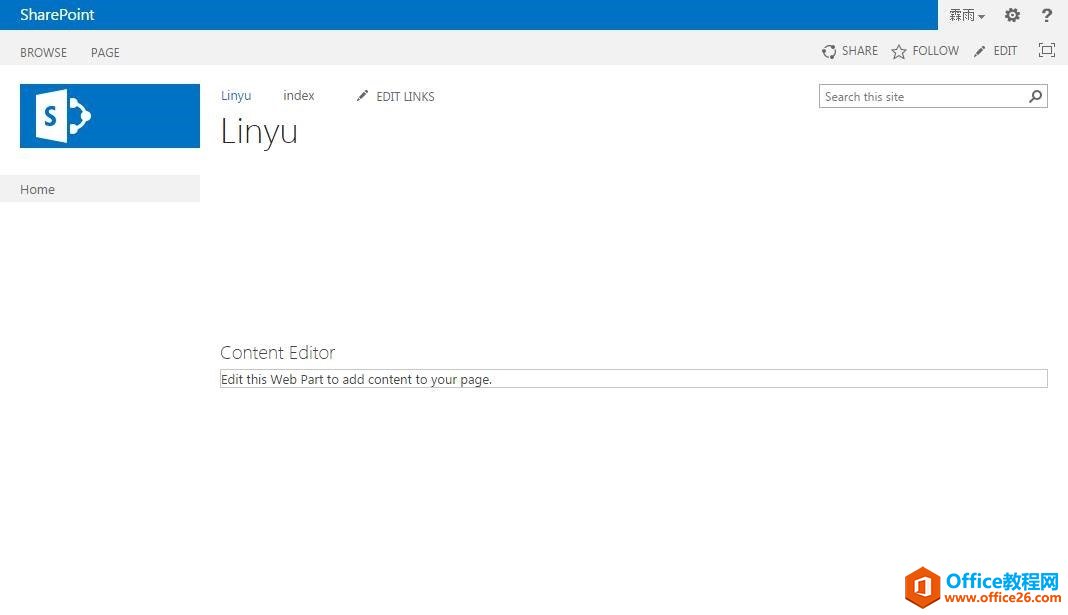Click inside the Search this site box
This screenshot has height=615, width=1068.
click(x=910, y=96)
